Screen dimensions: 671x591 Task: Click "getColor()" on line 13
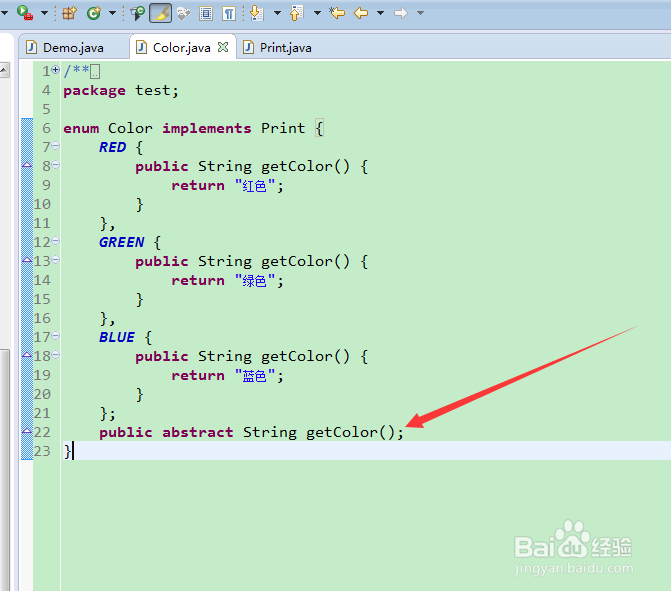pos(305,261)
